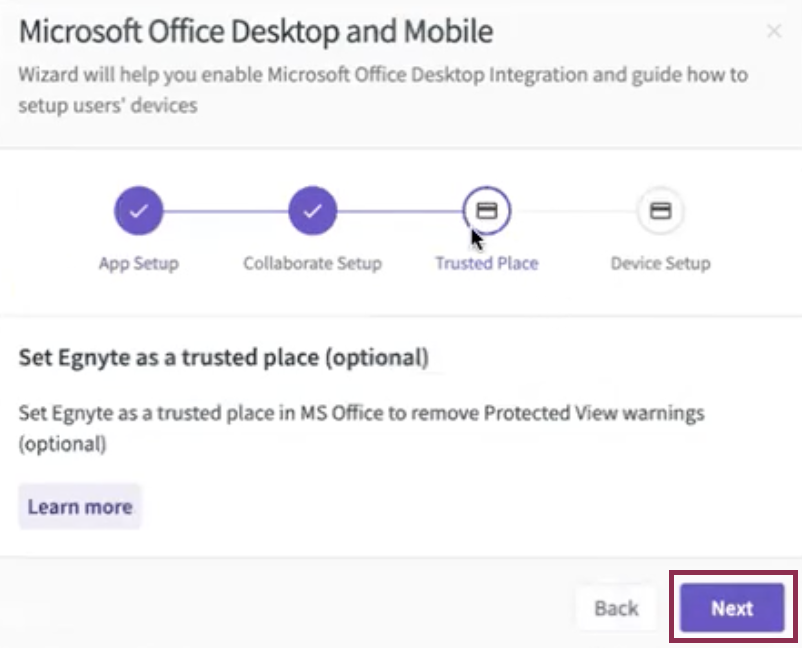This screenshot has height=648, width=802.
Task: Click the 'Set Egnyte as a trusted place' heading
Action: [x=224, y=357]
